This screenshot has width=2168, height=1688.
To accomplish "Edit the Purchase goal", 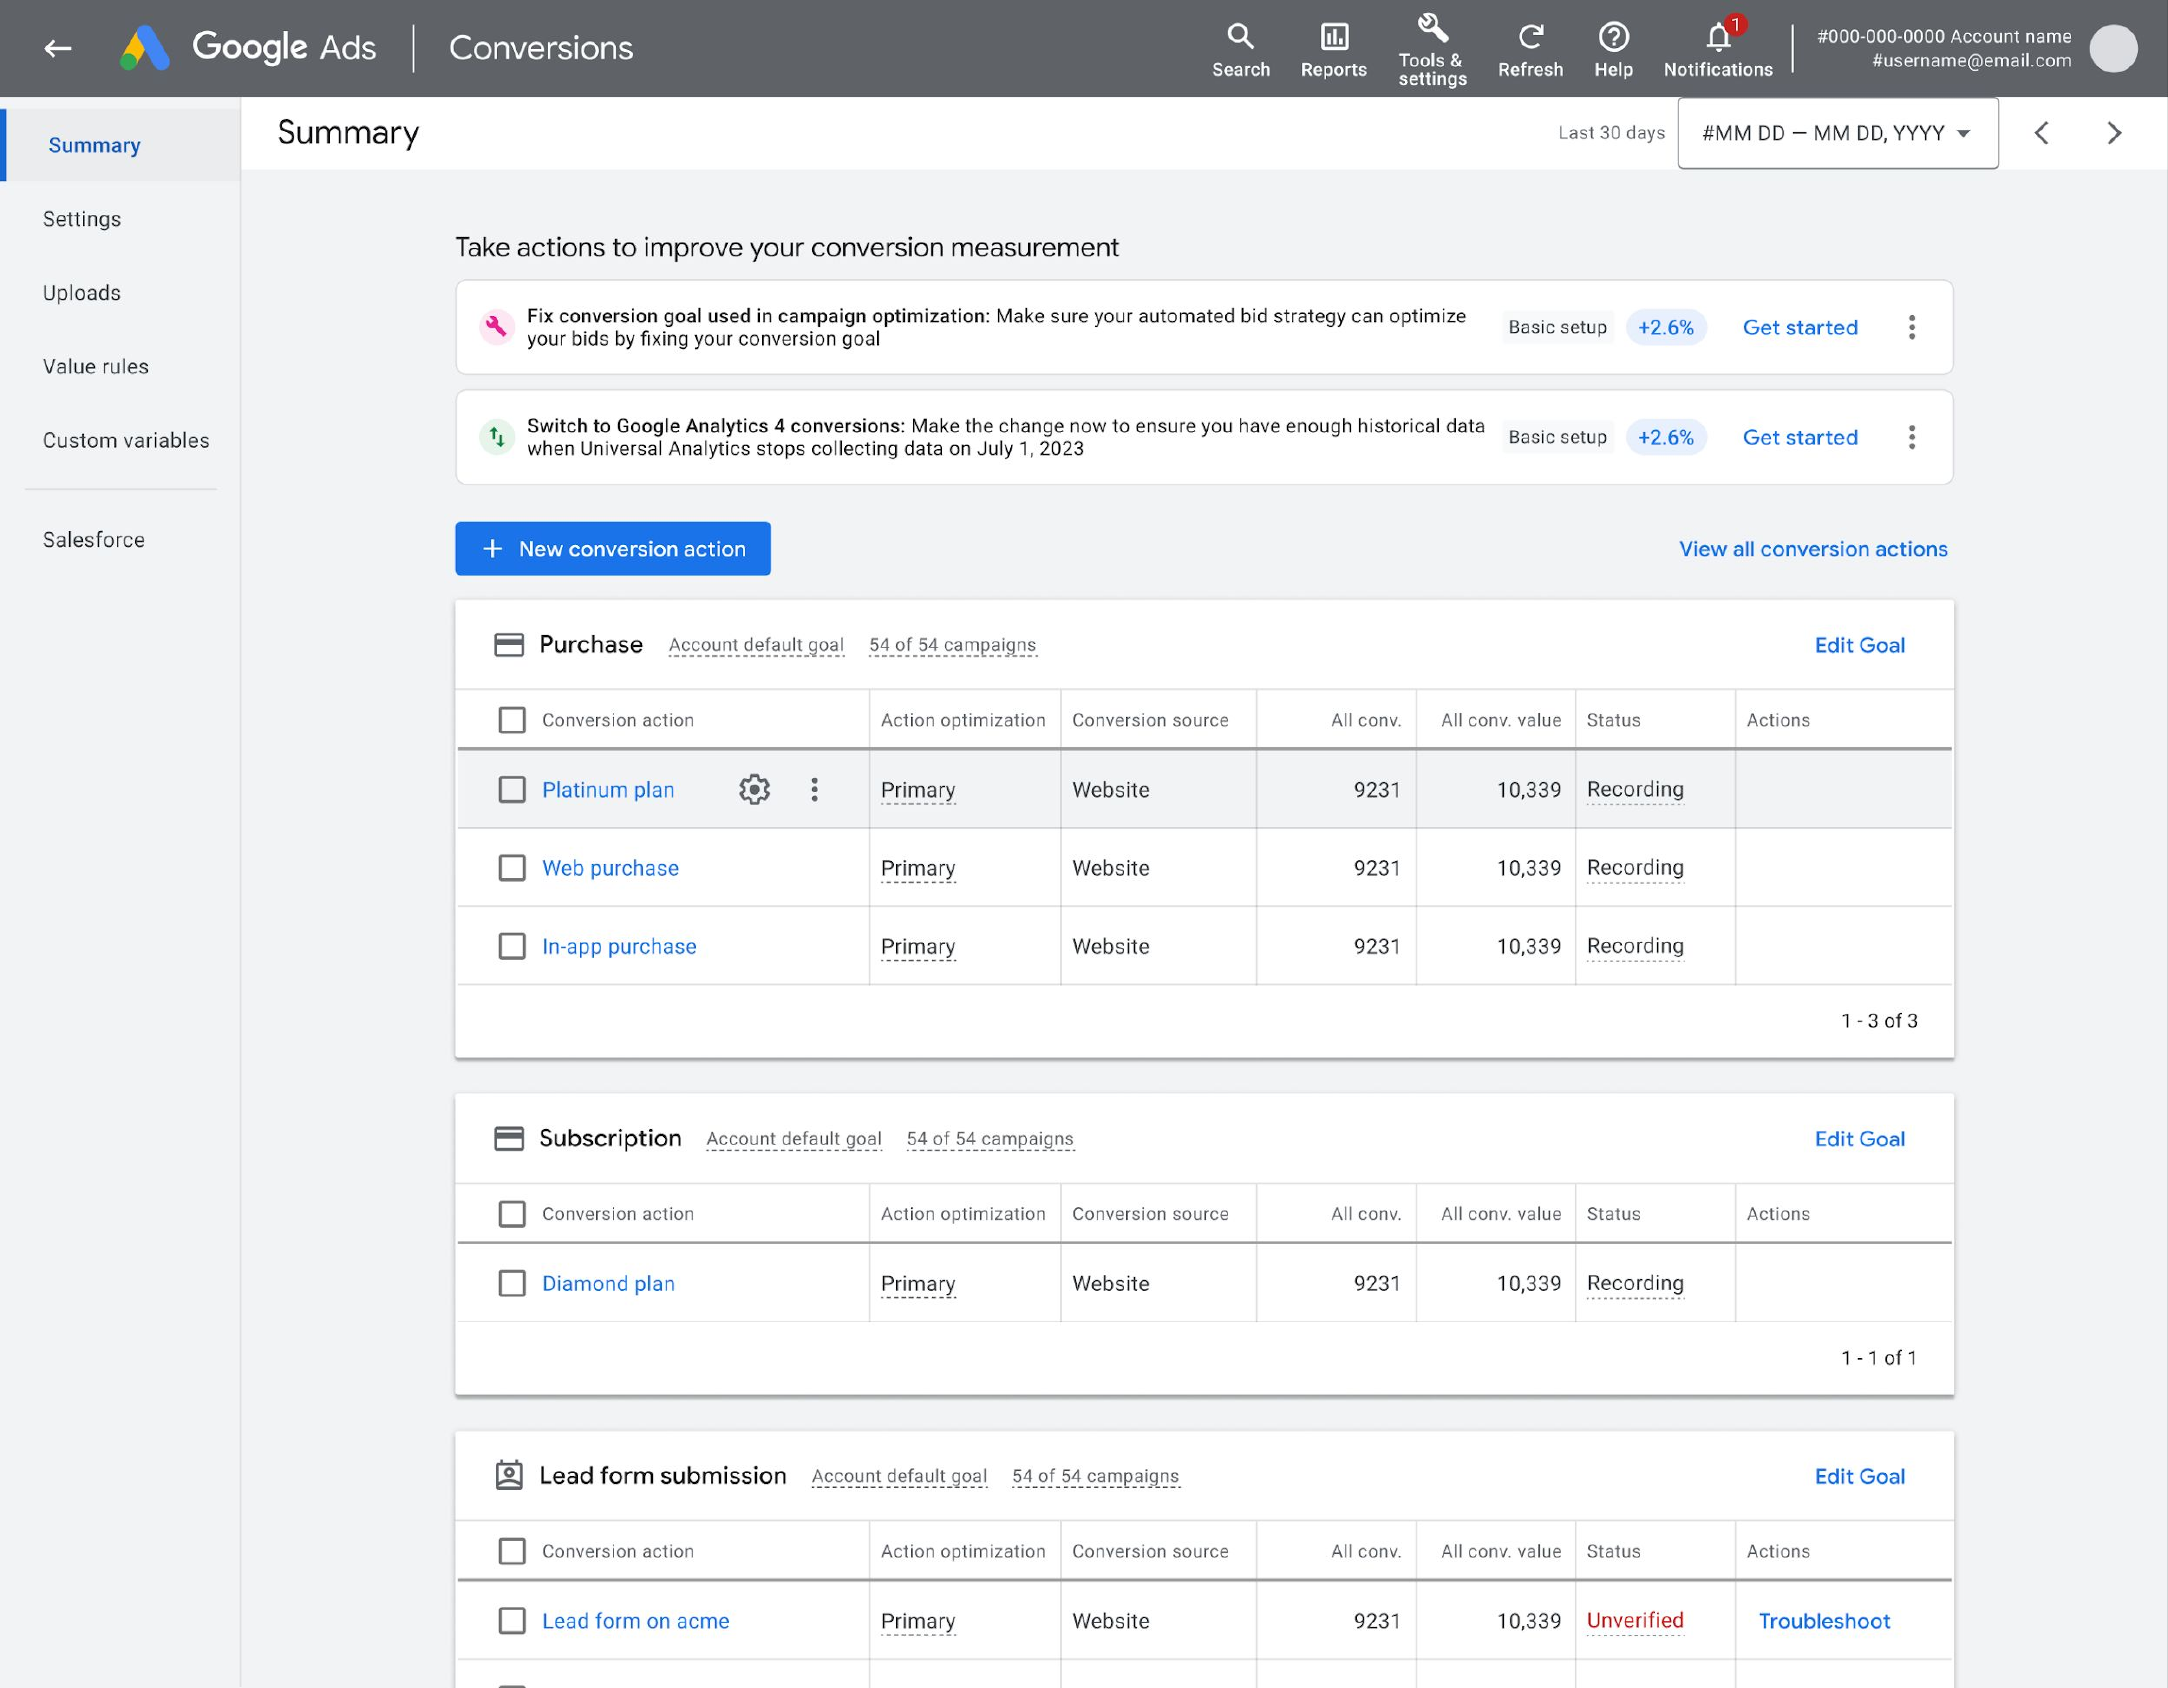I will tap(1859, 645).
